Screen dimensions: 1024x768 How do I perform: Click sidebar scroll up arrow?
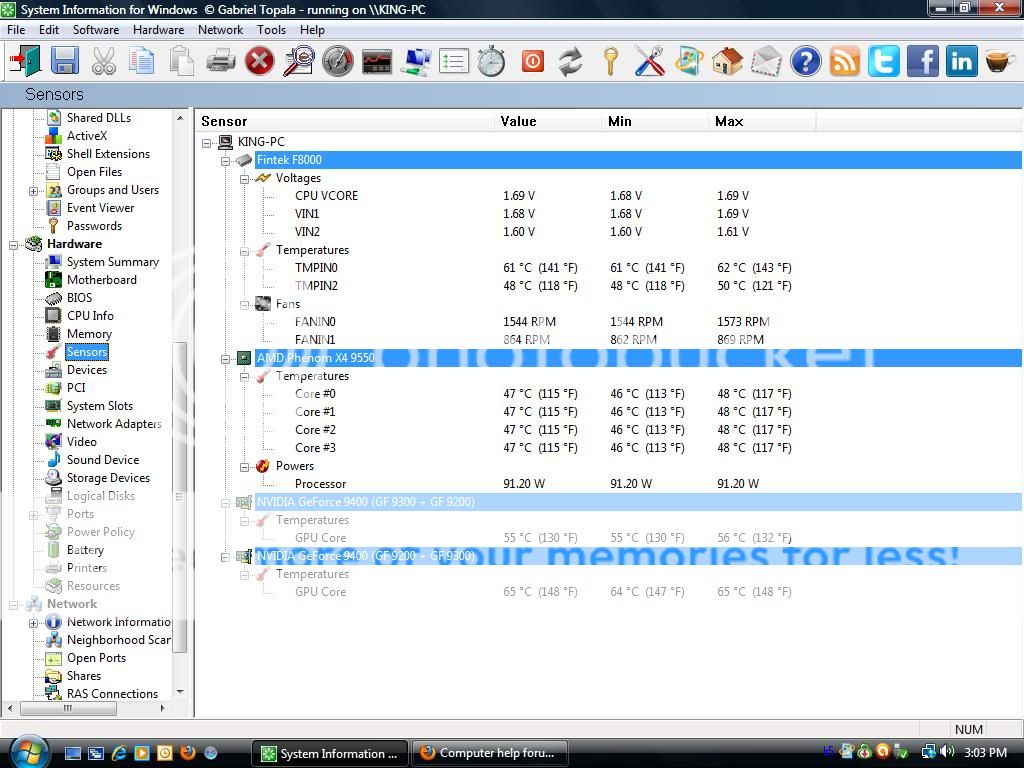[180, 118]
